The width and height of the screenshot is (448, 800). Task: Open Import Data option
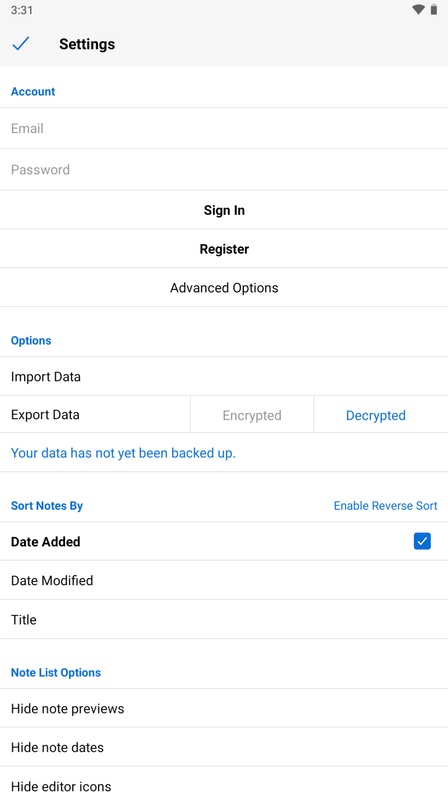coord(224,377)
